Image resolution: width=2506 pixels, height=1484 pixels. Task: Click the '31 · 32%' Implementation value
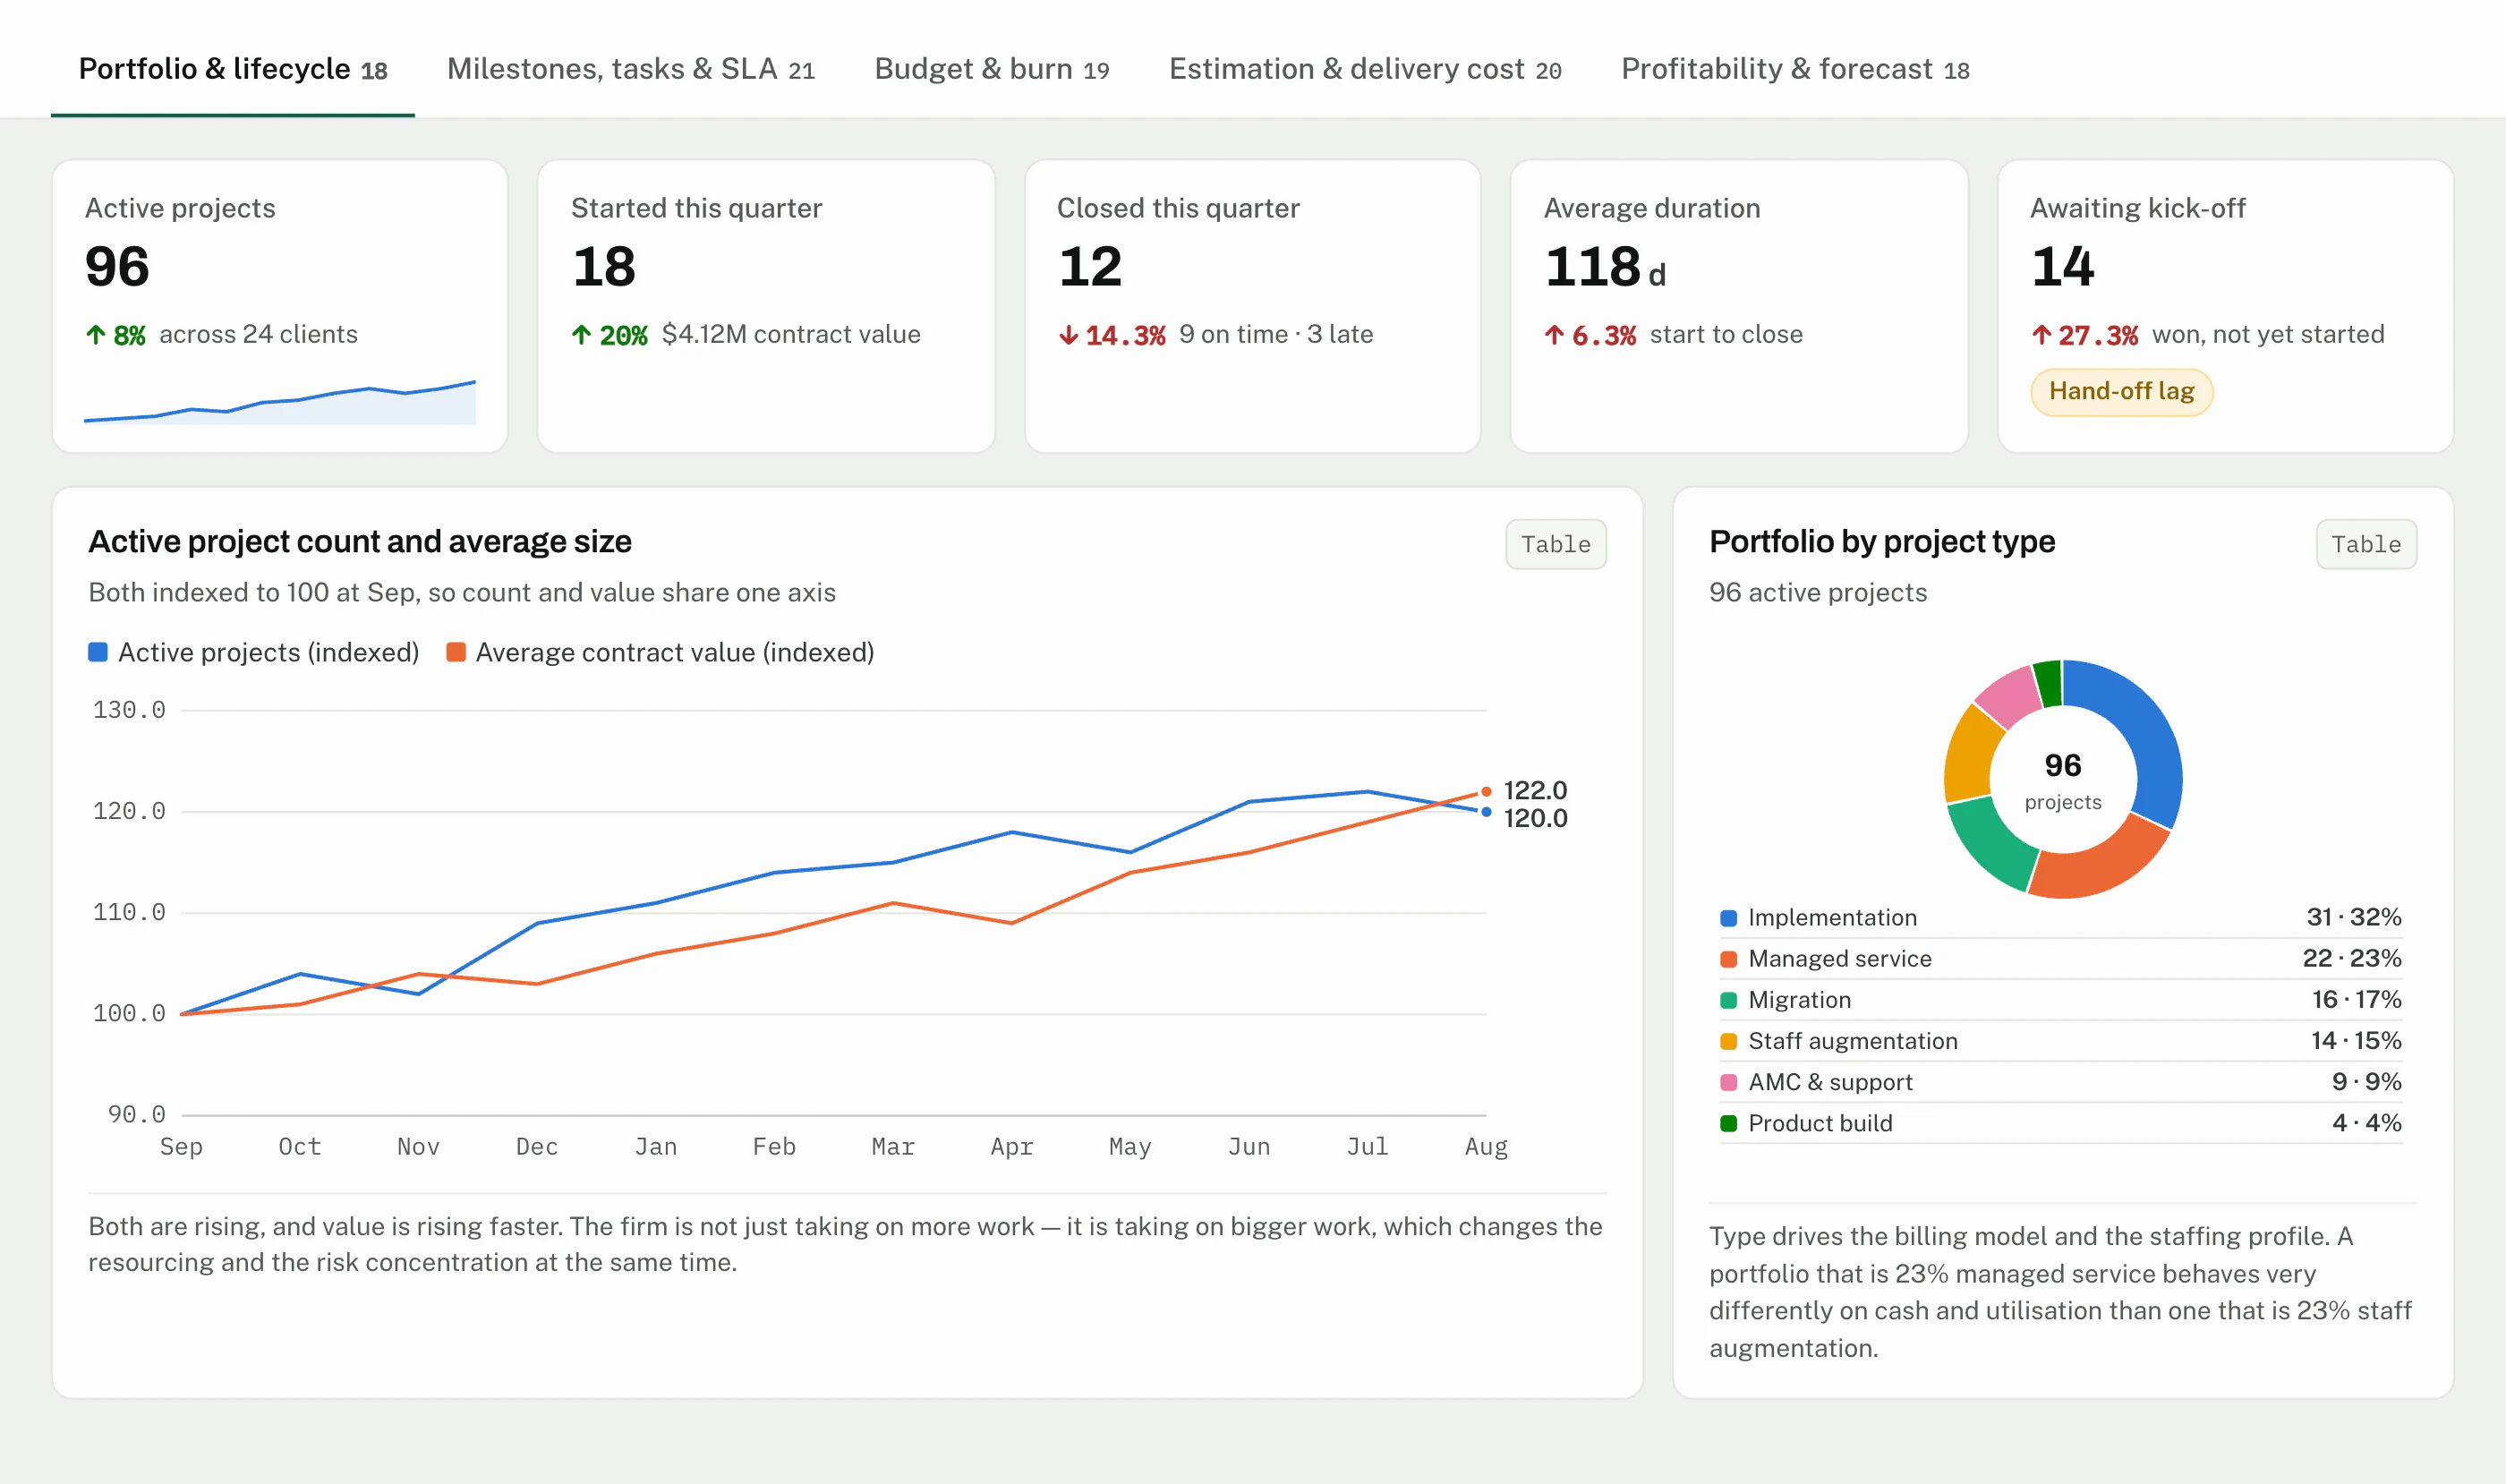[x=2353, y=917]
